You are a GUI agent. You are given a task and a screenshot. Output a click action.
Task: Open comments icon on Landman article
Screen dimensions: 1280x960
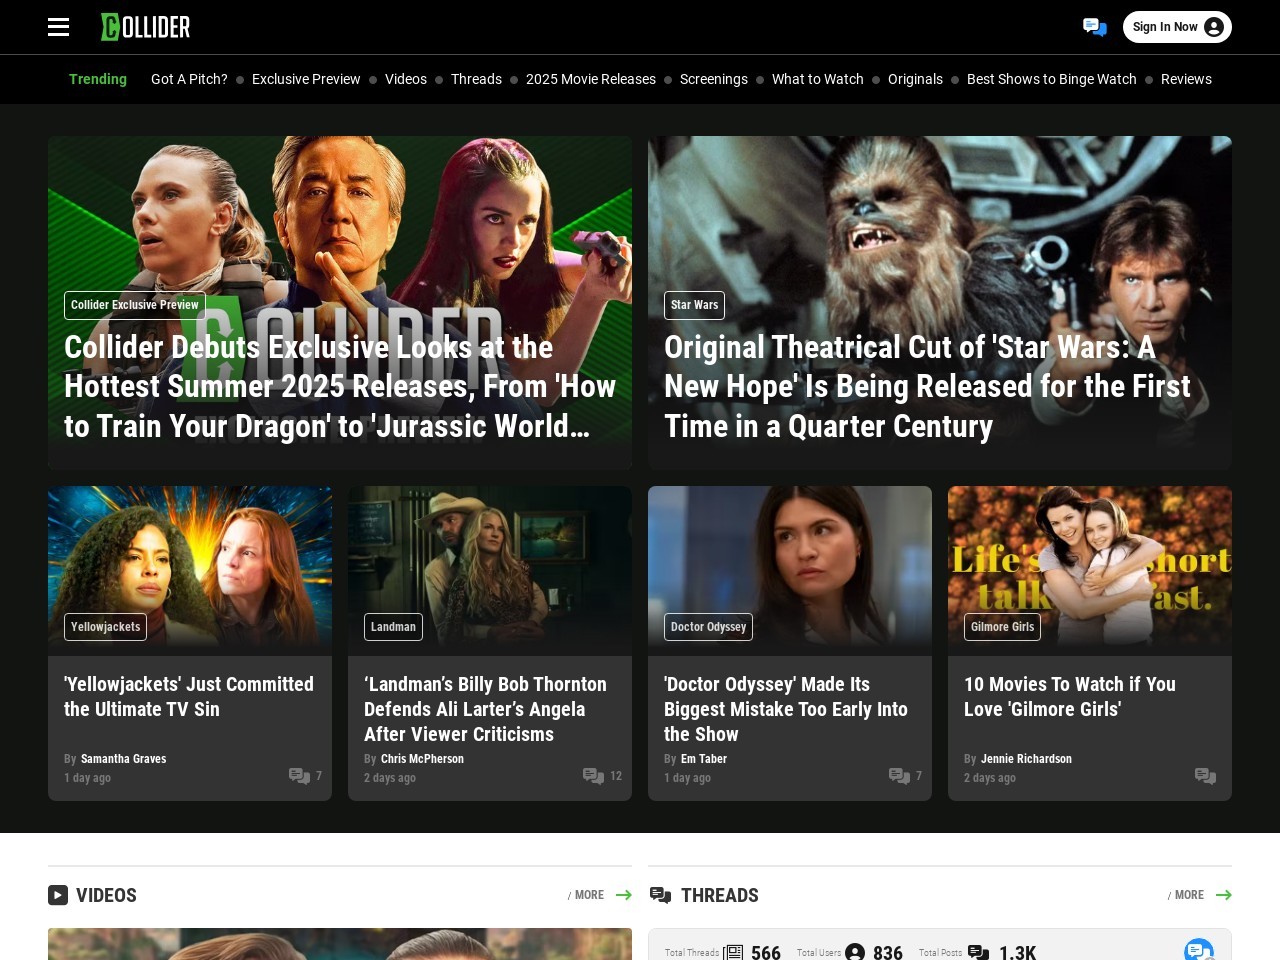593,776
